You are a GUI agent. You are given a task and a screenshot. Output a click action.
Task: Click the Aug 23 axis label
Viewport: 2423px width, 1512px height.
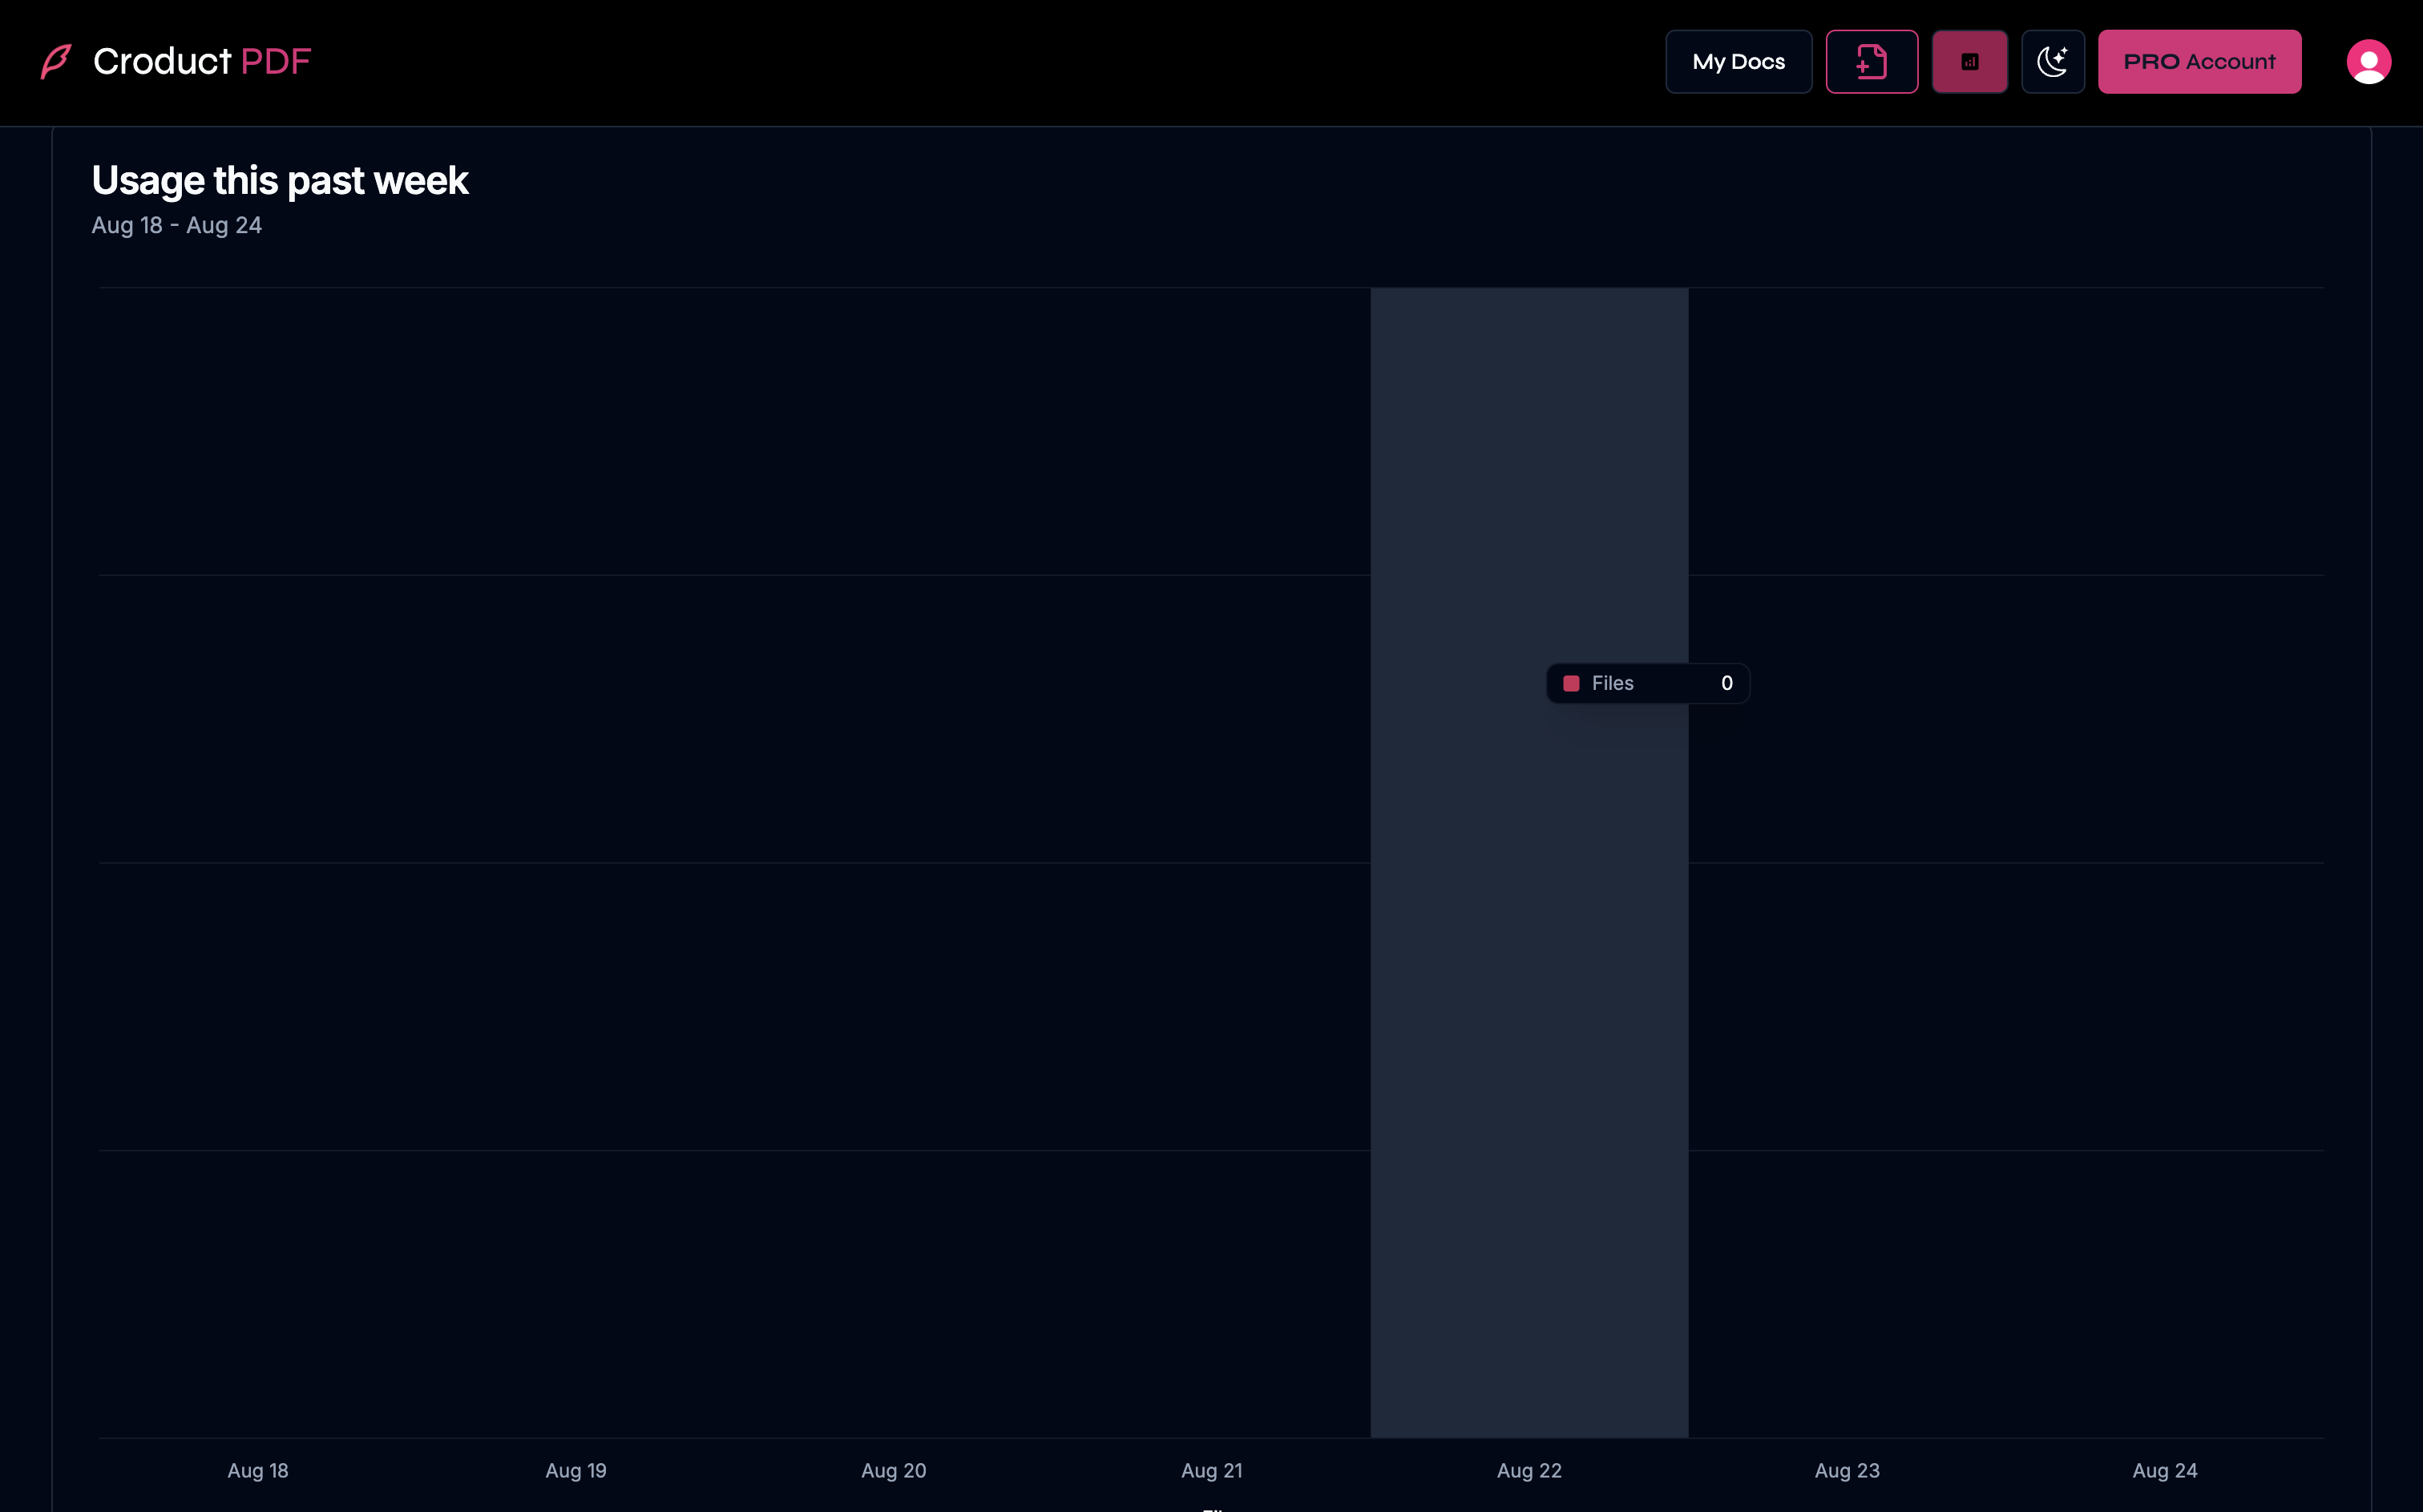1847,1470
